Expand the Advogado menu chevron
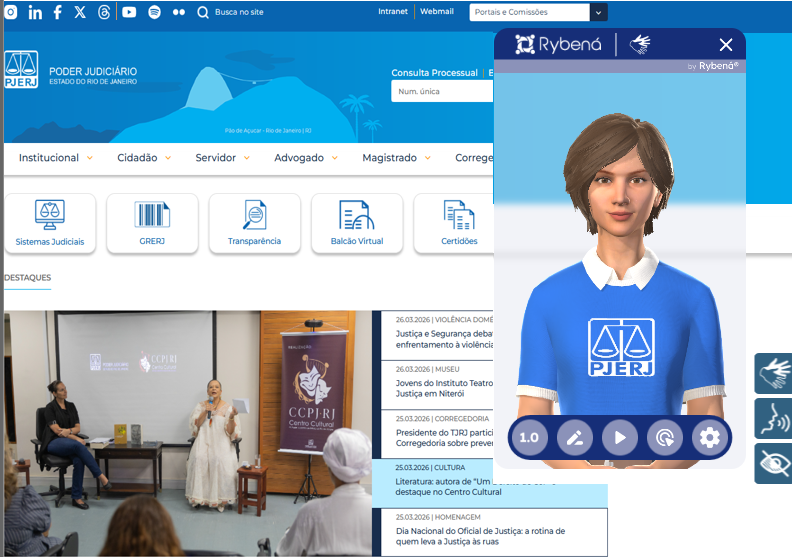 334,158
